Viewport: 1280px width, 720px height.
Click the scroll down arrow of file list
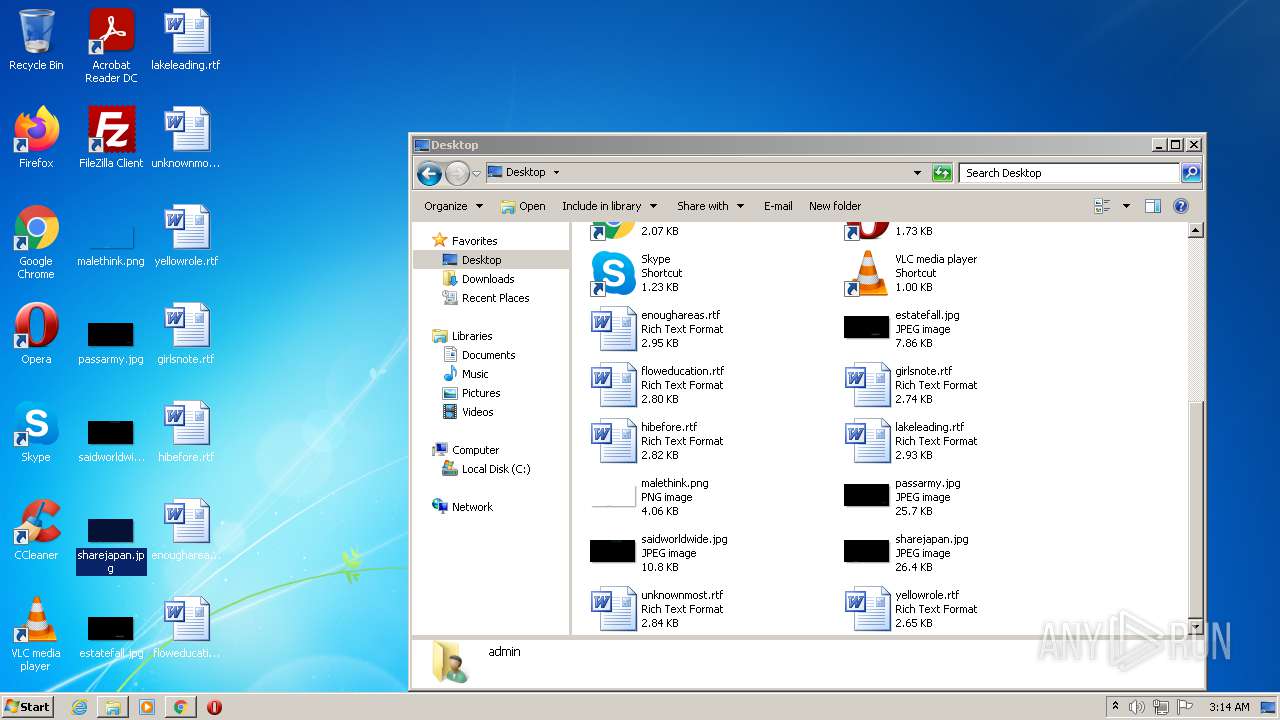click(x=1195, y=627)
